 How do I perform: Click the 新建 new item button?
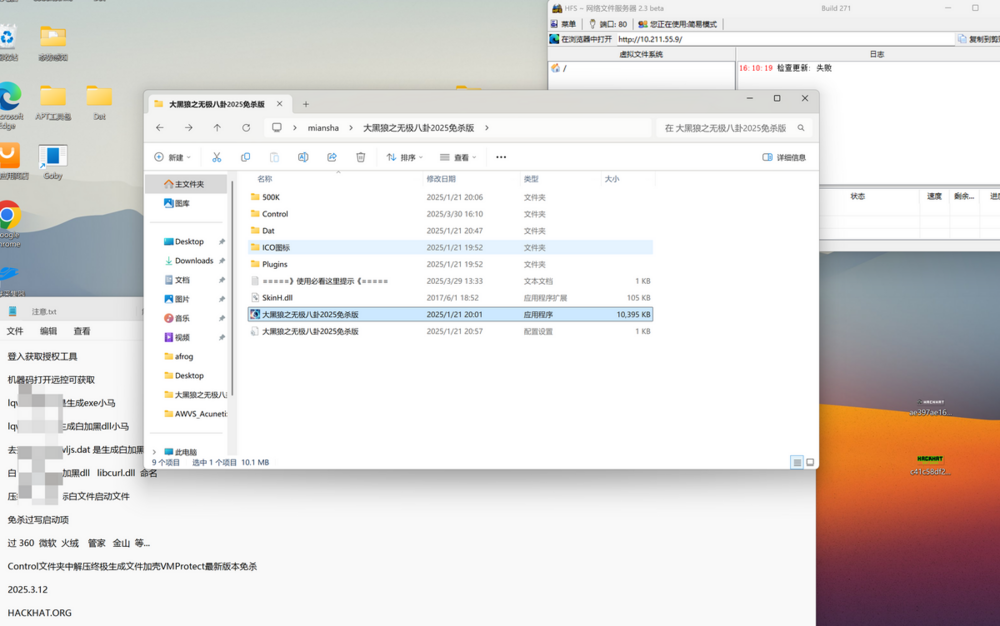tap(171, 157)
